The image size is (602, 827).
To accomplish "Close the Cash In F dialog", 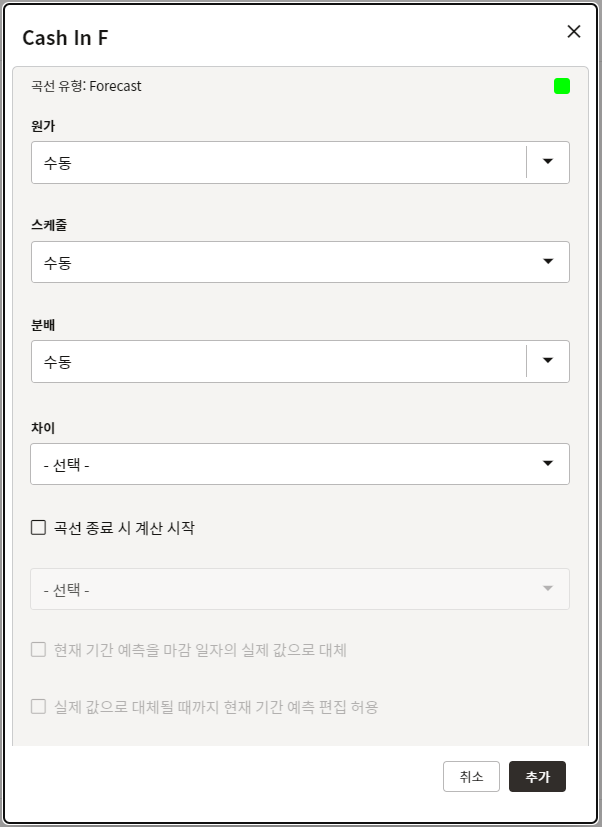I will (574, 31).
